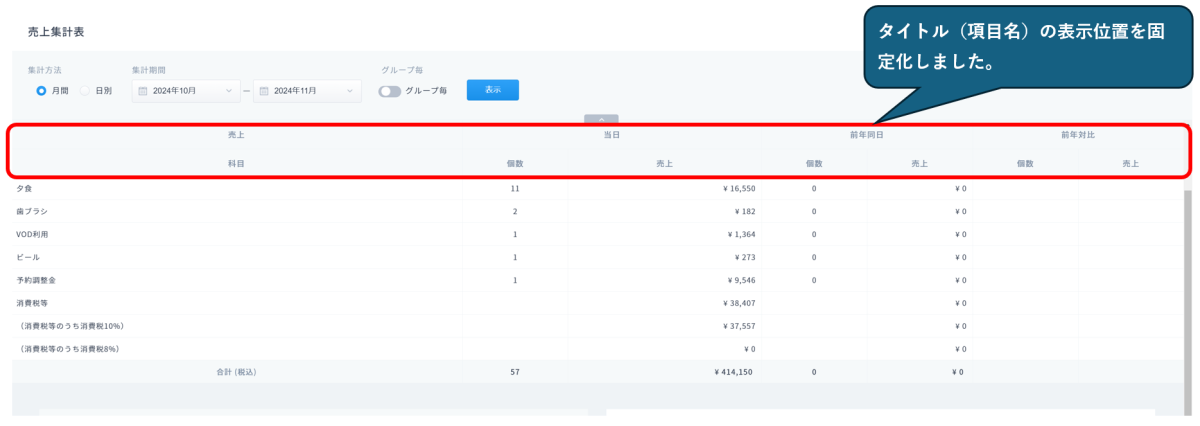Screen dimensions: 1200x426
Task: Open the end month 2024年11月 dropdown
Action: 308,91
